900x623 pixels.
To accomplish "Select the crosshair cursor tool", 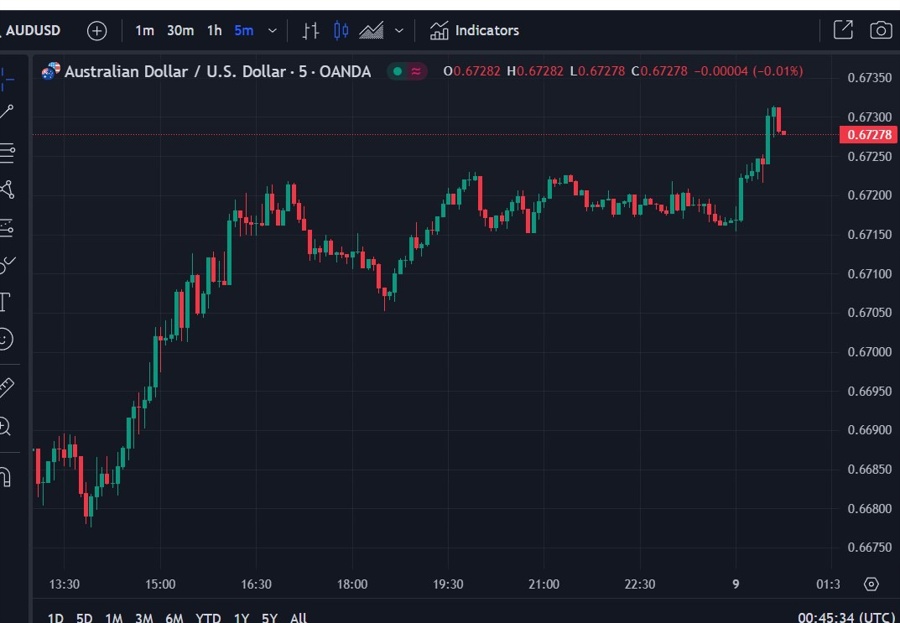I will (x=6, y=79).
